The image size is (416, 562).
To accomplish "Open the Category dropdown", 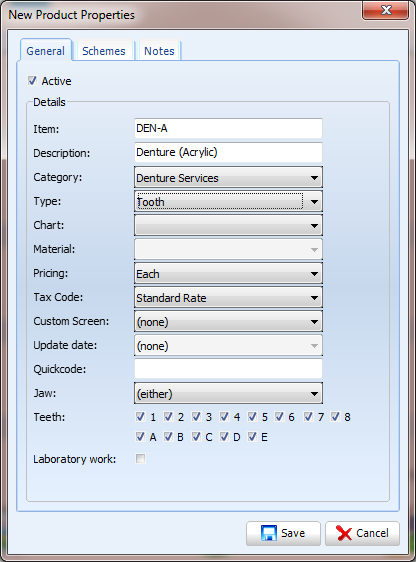I will 228,177.
